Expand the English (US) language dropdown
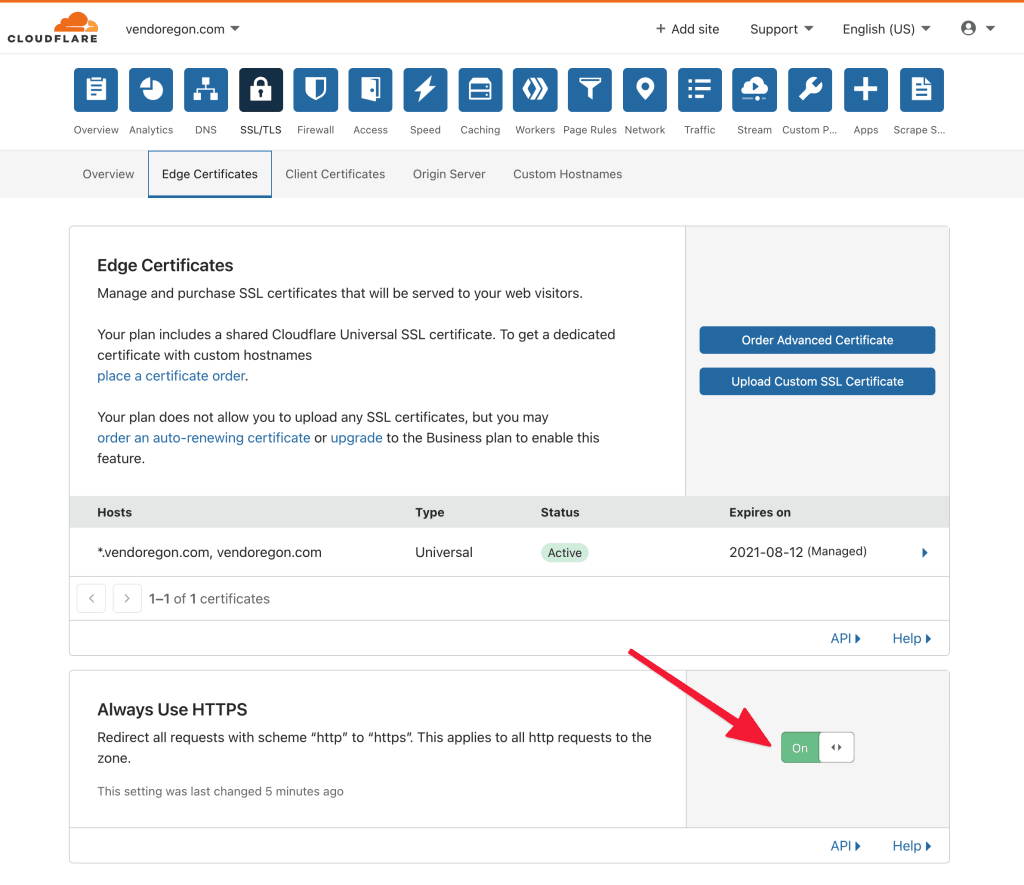The image size is (1024, 885). pyautogui.click(x=886, y=28)
